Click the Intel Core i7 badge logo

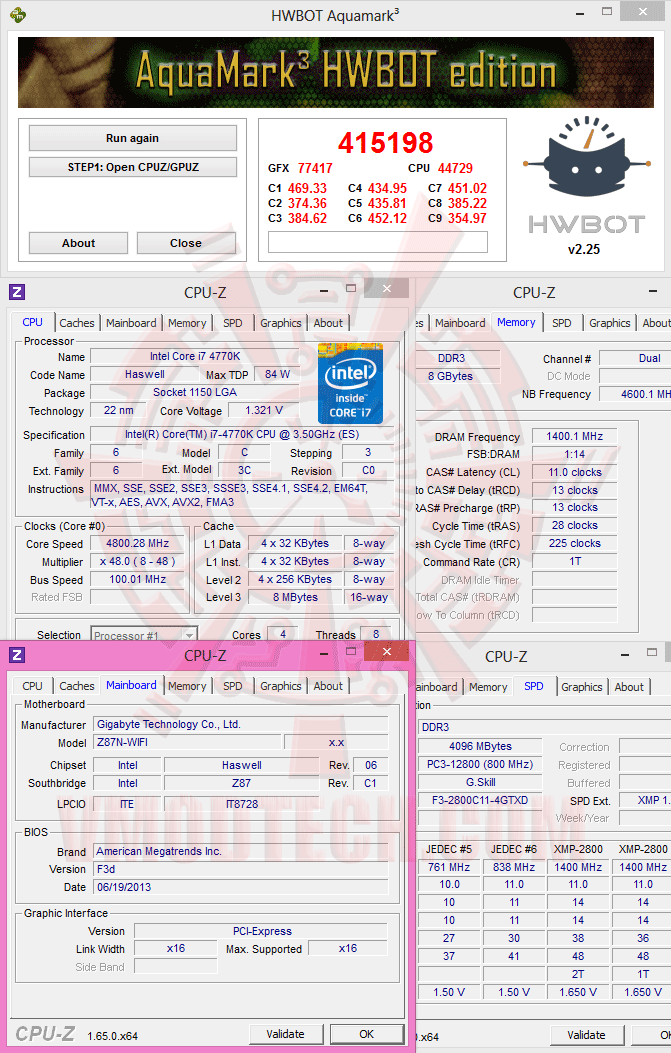coord(351,383)
